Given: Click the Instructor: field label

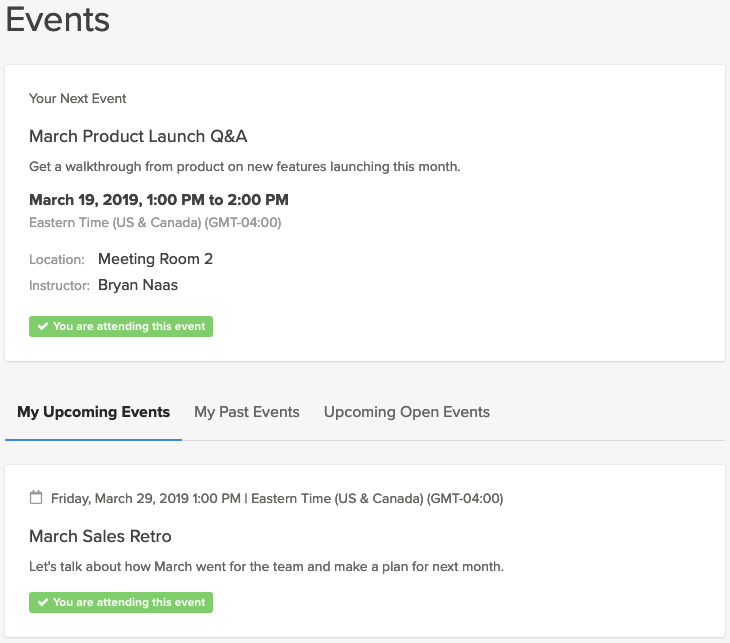Looking at the screenshot, I should [59, 285].
